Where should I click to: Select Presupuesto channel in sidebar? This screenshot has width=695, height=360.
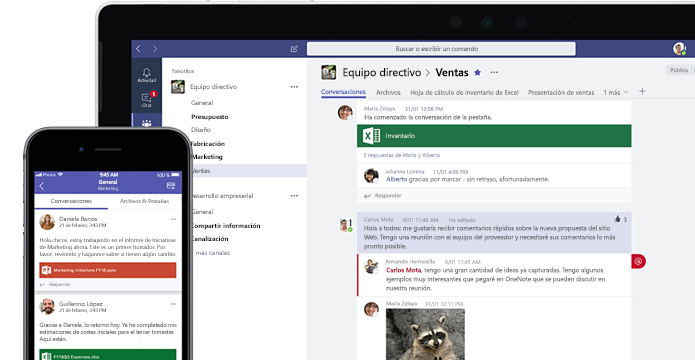tap(210, 117)
